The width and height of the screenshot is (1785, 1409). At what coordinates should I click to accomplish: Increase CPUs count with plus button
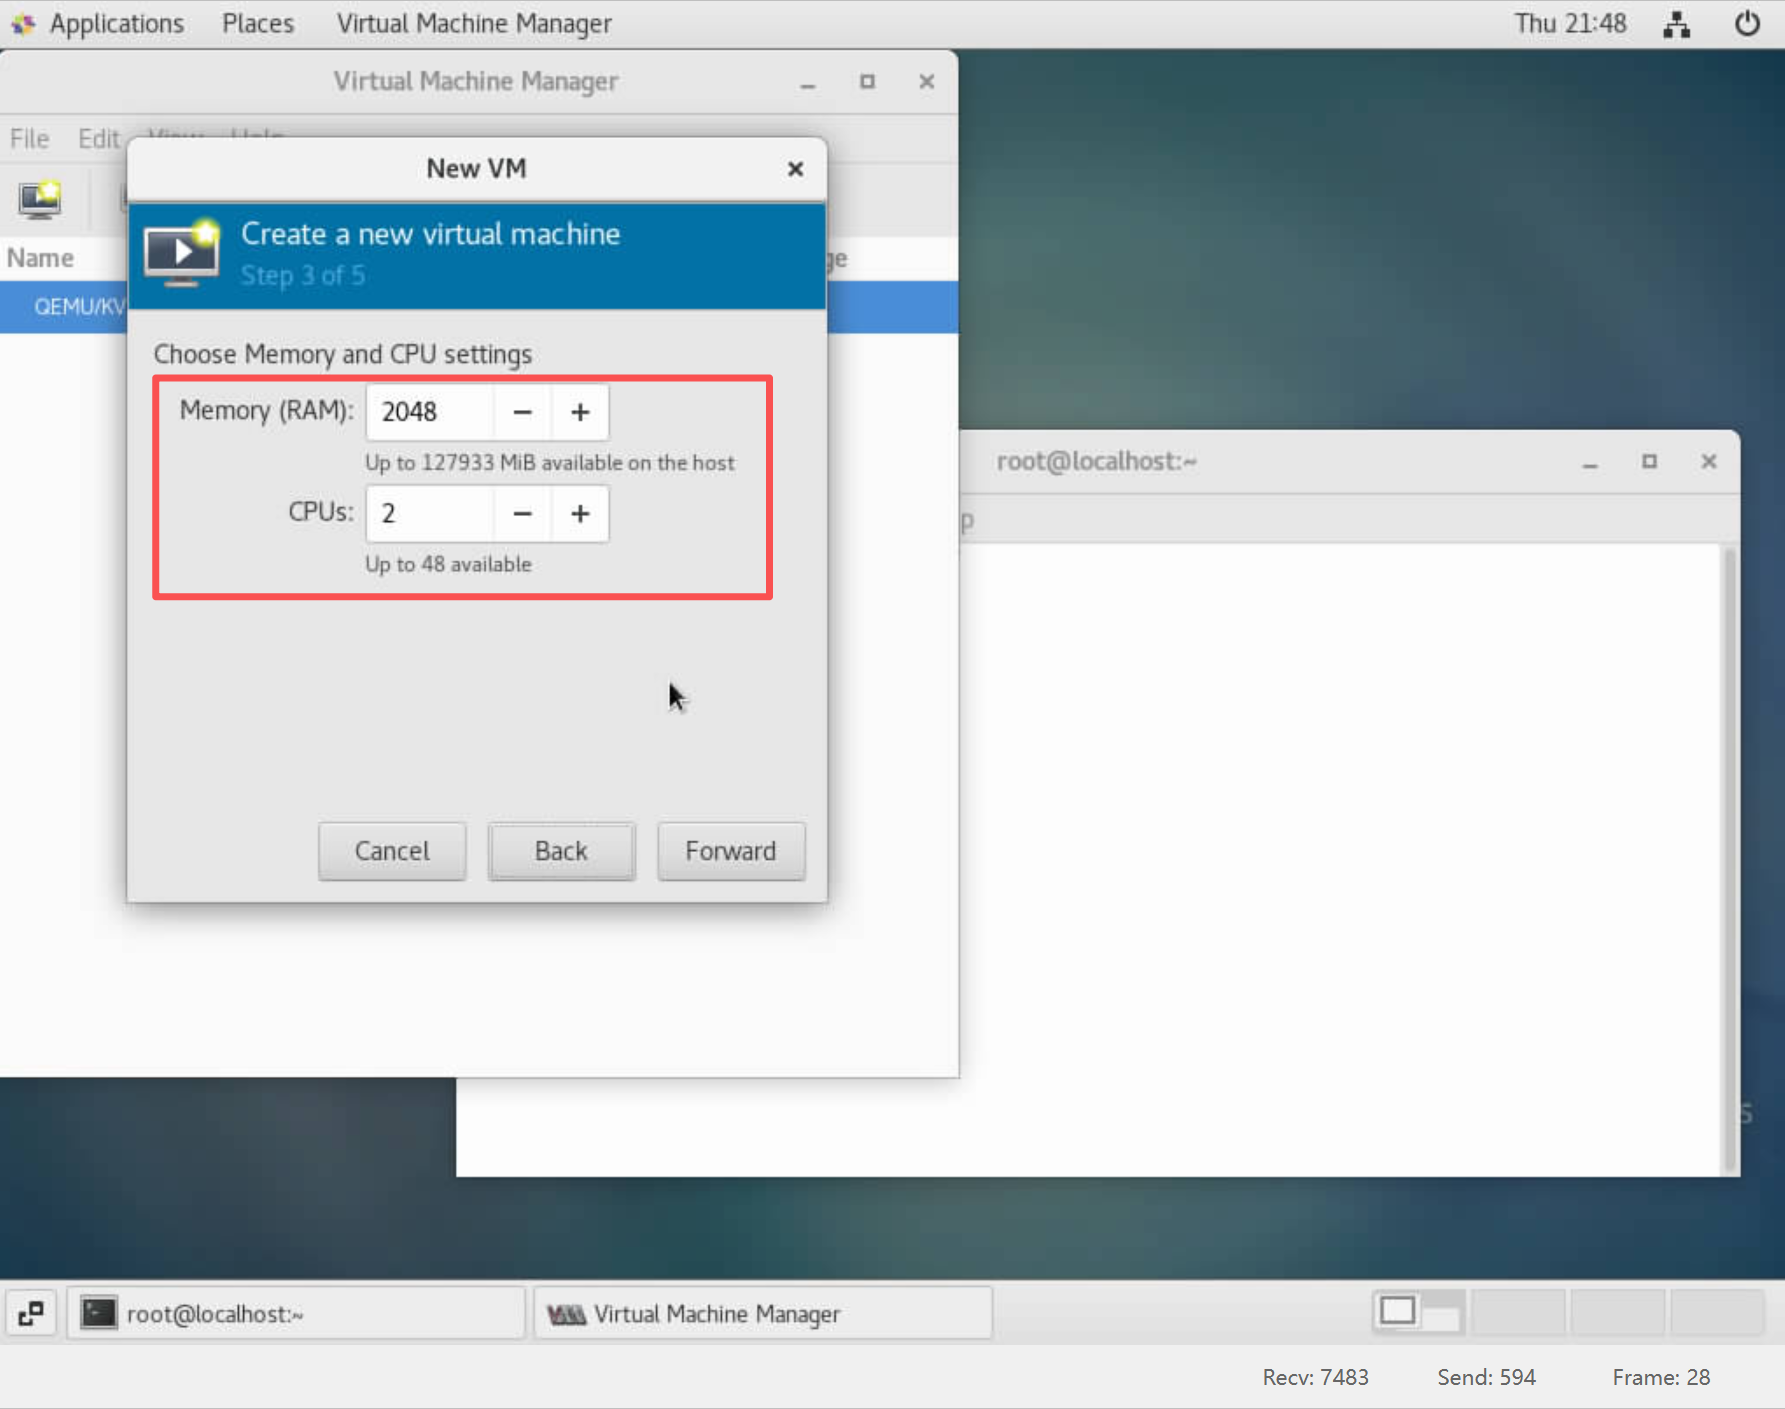click(x=580, y=514)
